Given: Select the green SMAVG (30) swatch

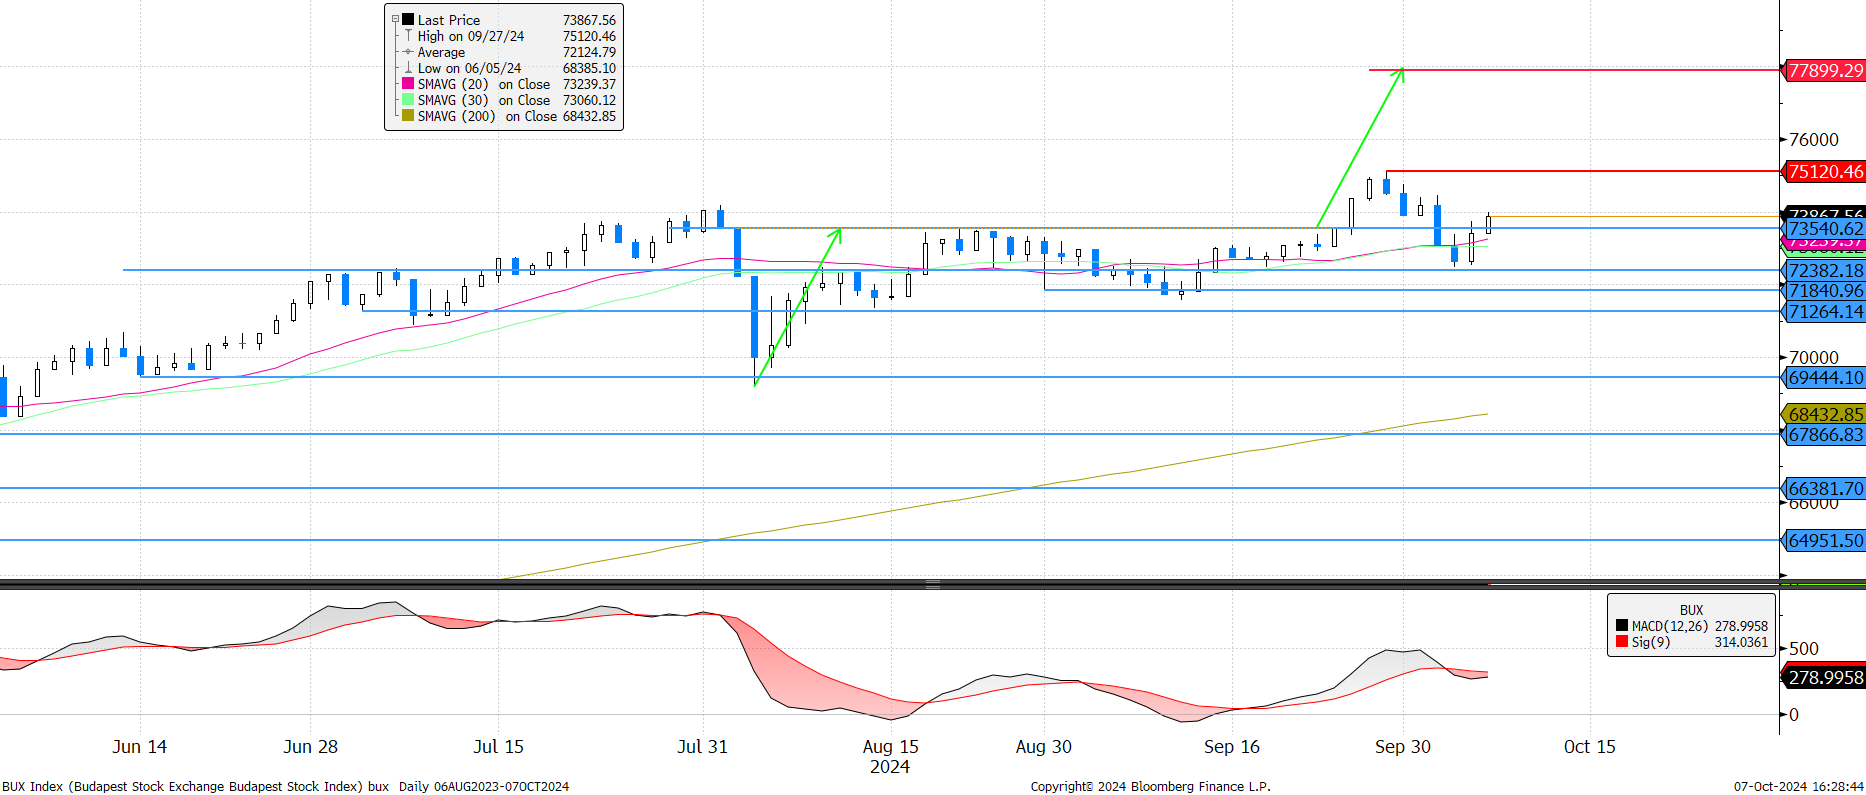Looking at the screenshot, I should [x=408, y=100].
